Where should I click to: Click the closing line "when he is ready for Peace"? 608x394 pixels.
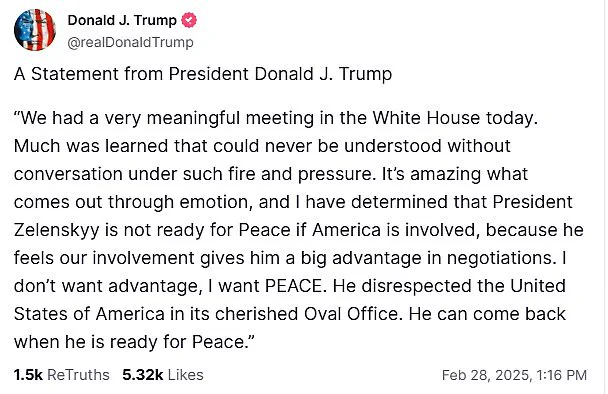(131, 342)
